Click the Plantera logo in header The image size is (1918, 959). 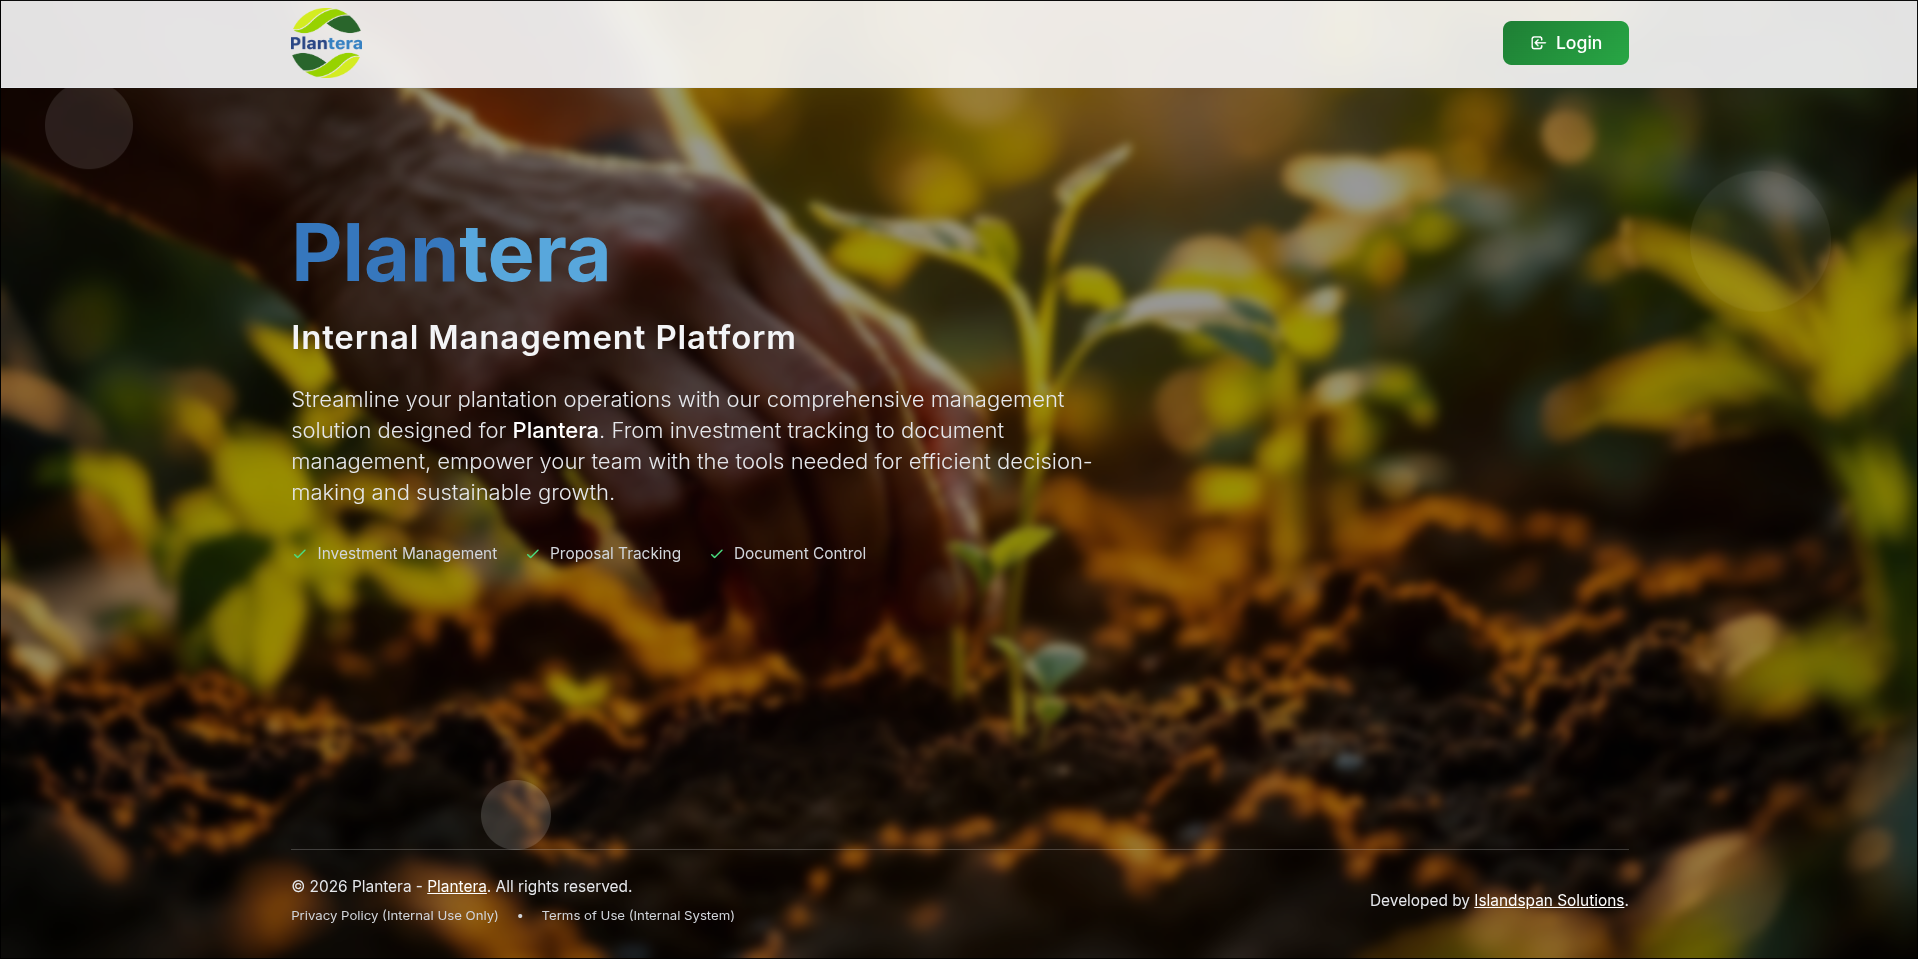pyautogui.click(x=326, y=43)
